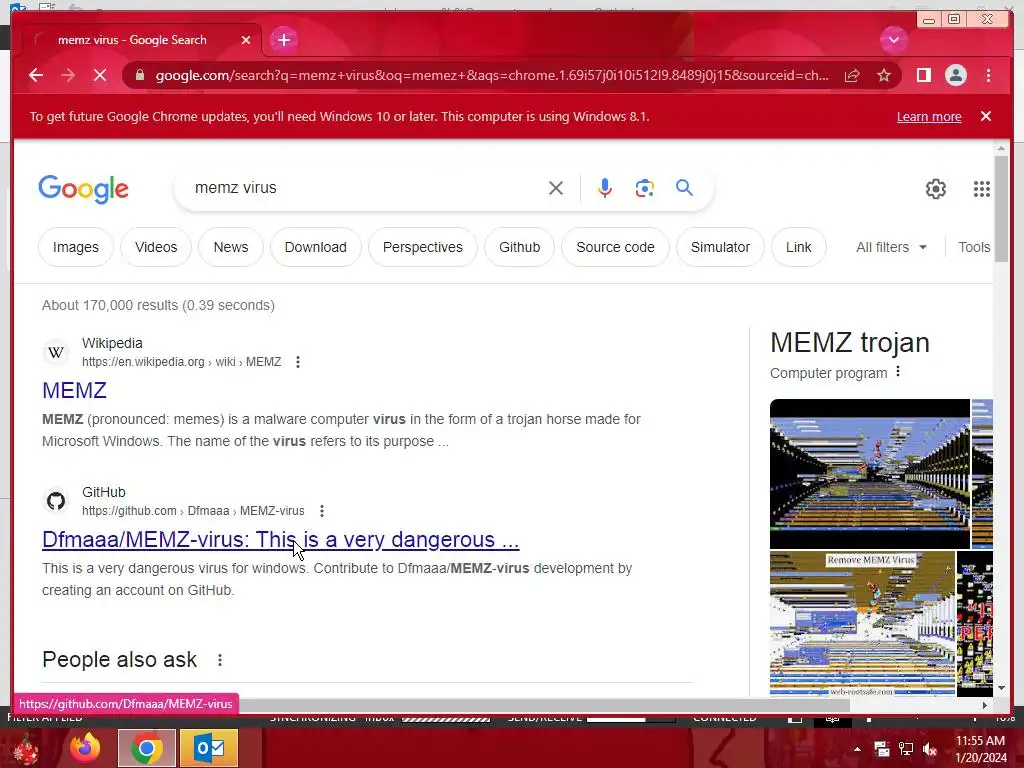Open MEMZ trojan panel more options
This screenshot has height=768, width=1024.
[898, 372]
